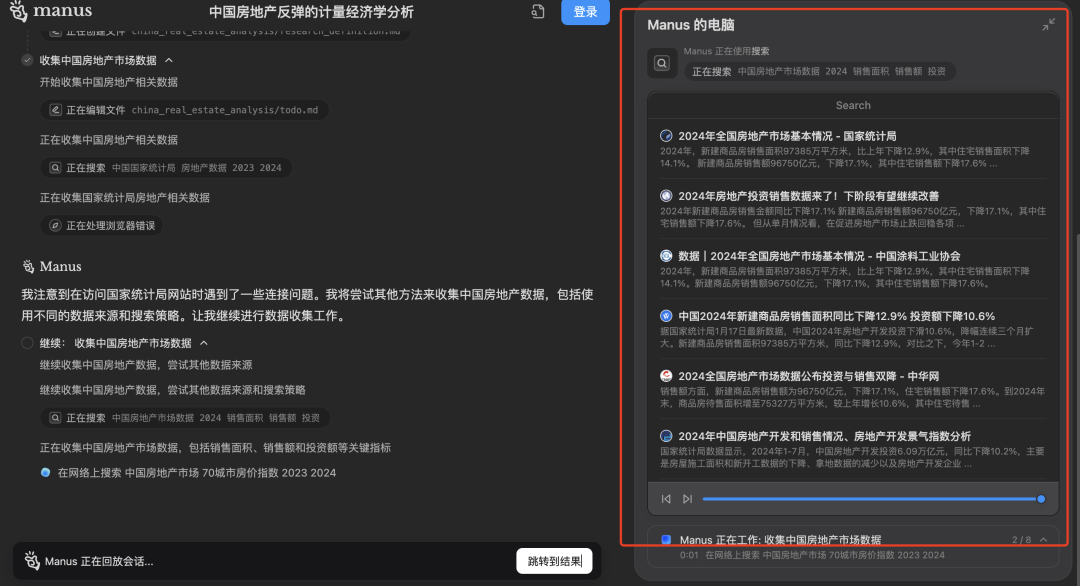Image resolution: width=1080 pixels, height=586 pixels.
Task: Click Manus 正在使用搜索 label
Action: 726,51
